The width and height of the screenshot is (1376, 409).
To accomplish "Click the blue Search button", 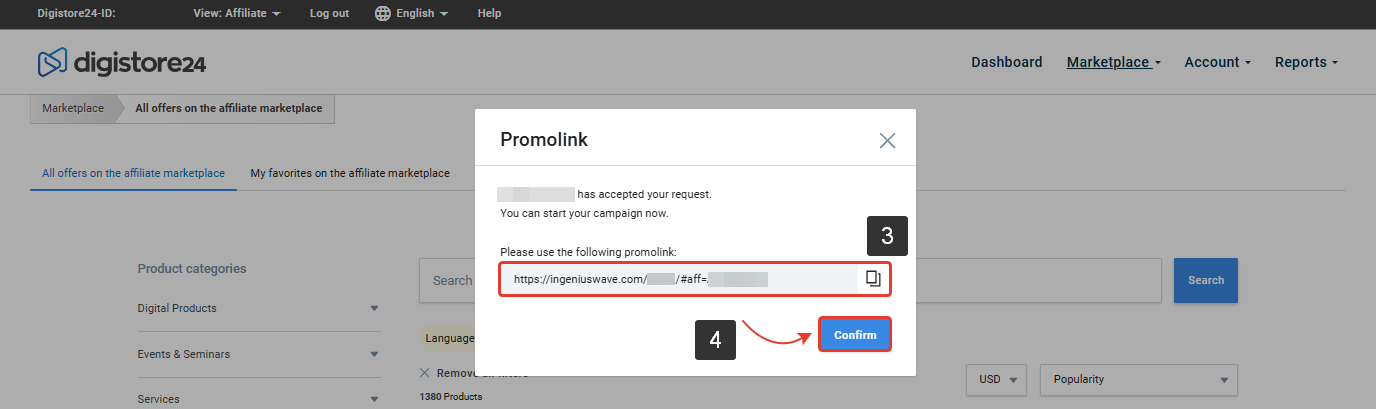I will tap(1205, 280).
